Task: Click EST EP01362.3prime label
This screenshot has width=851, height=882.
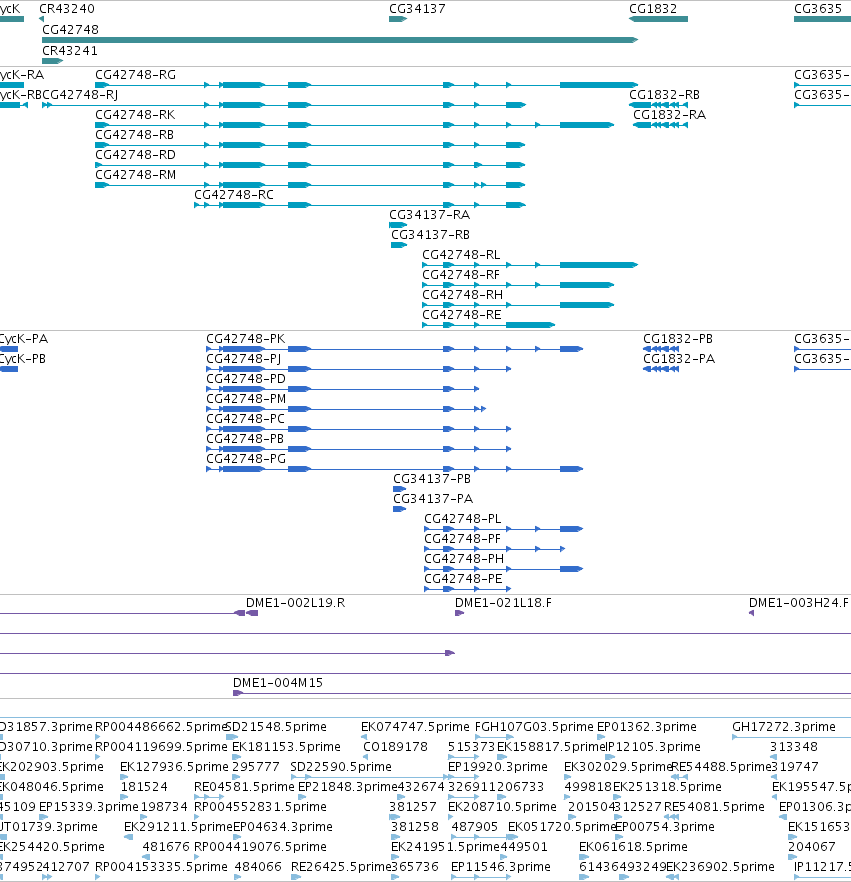Action: pos(646,727)
